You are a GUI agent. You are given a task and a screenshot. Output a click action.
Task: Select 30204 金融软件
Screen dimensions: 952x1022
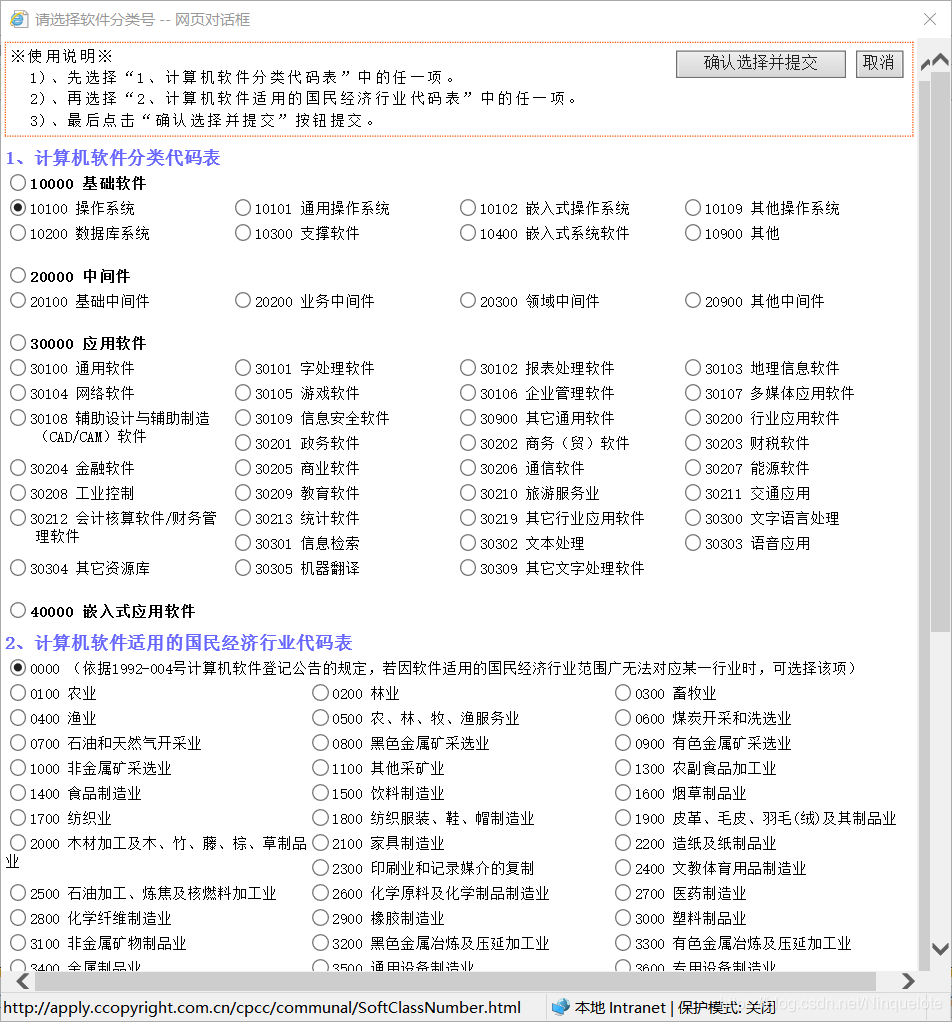tap(17, 468)
